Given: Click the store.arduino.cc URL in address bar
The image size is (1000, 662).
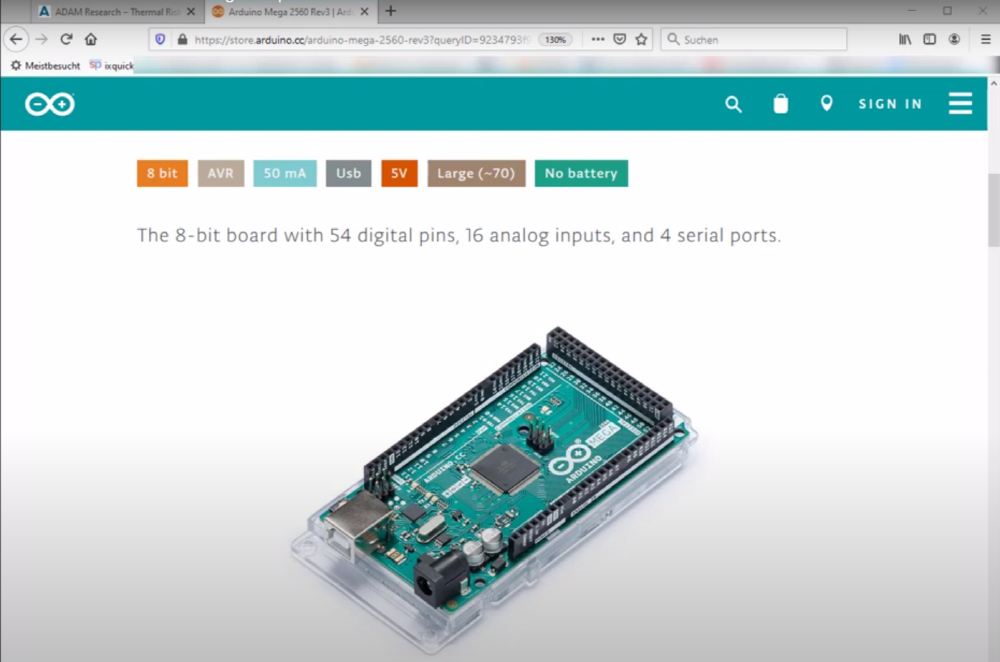Looking at the screenshot, I should 362,40.
